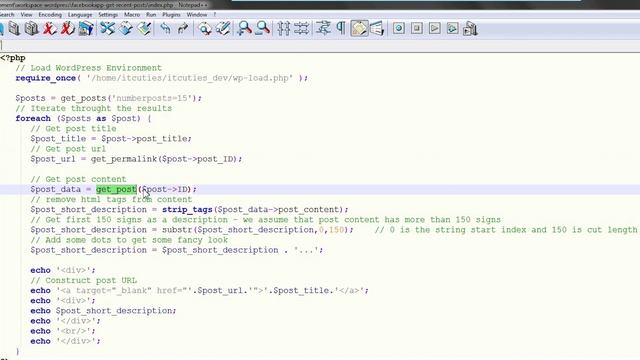Open the Run menu

tap(151, 15)
